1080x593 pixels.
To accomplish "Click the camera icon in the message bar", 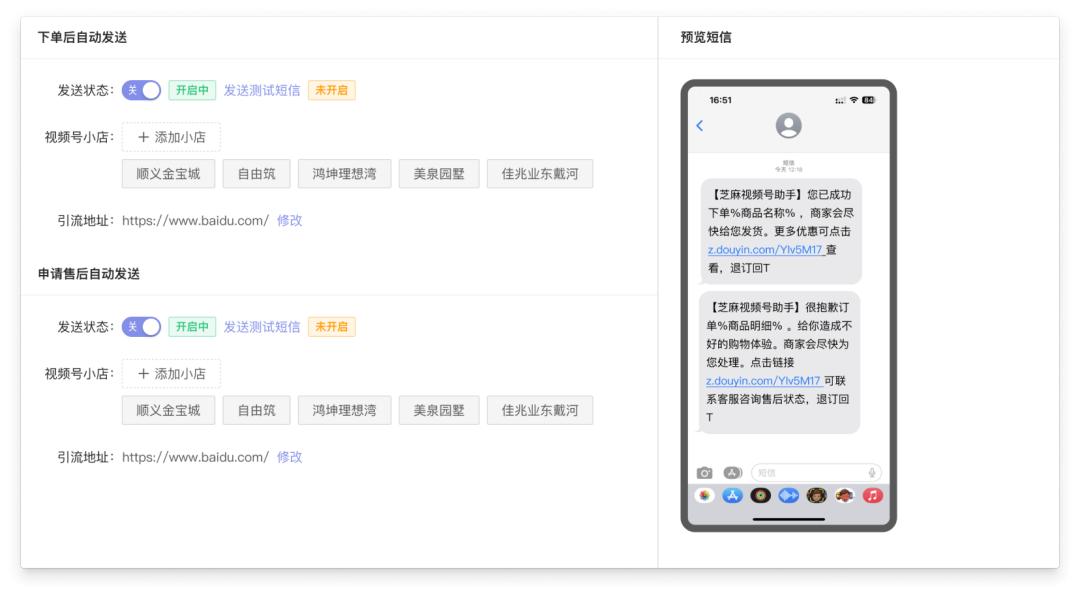I will [x=704, y=472].
